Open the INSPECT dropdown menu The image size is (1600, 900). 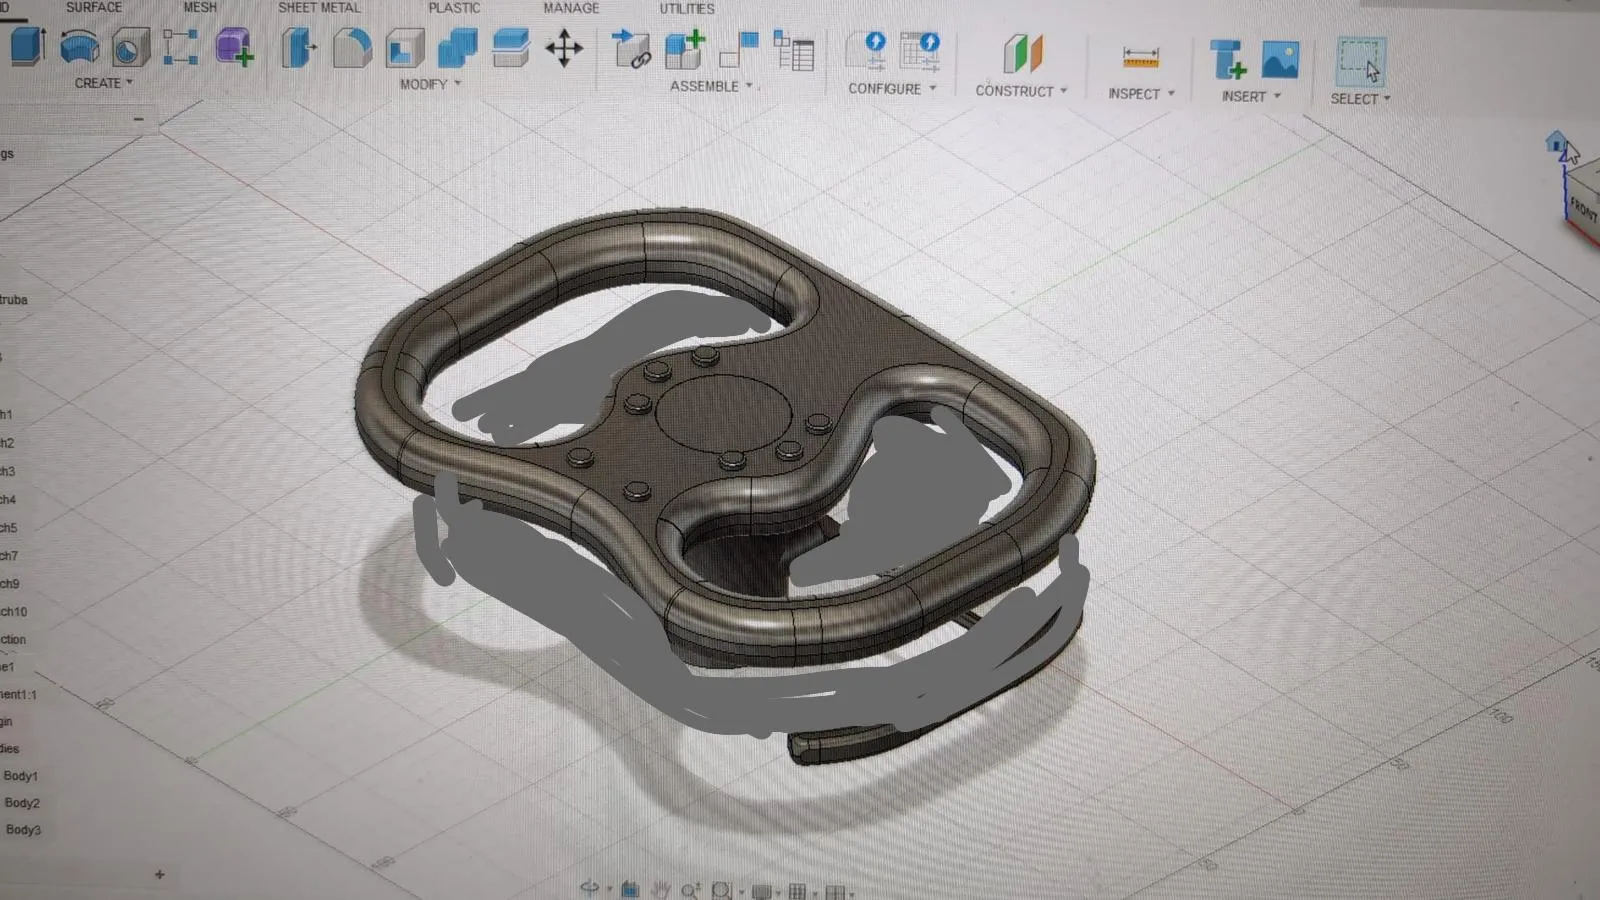[x=1141, y=93]
